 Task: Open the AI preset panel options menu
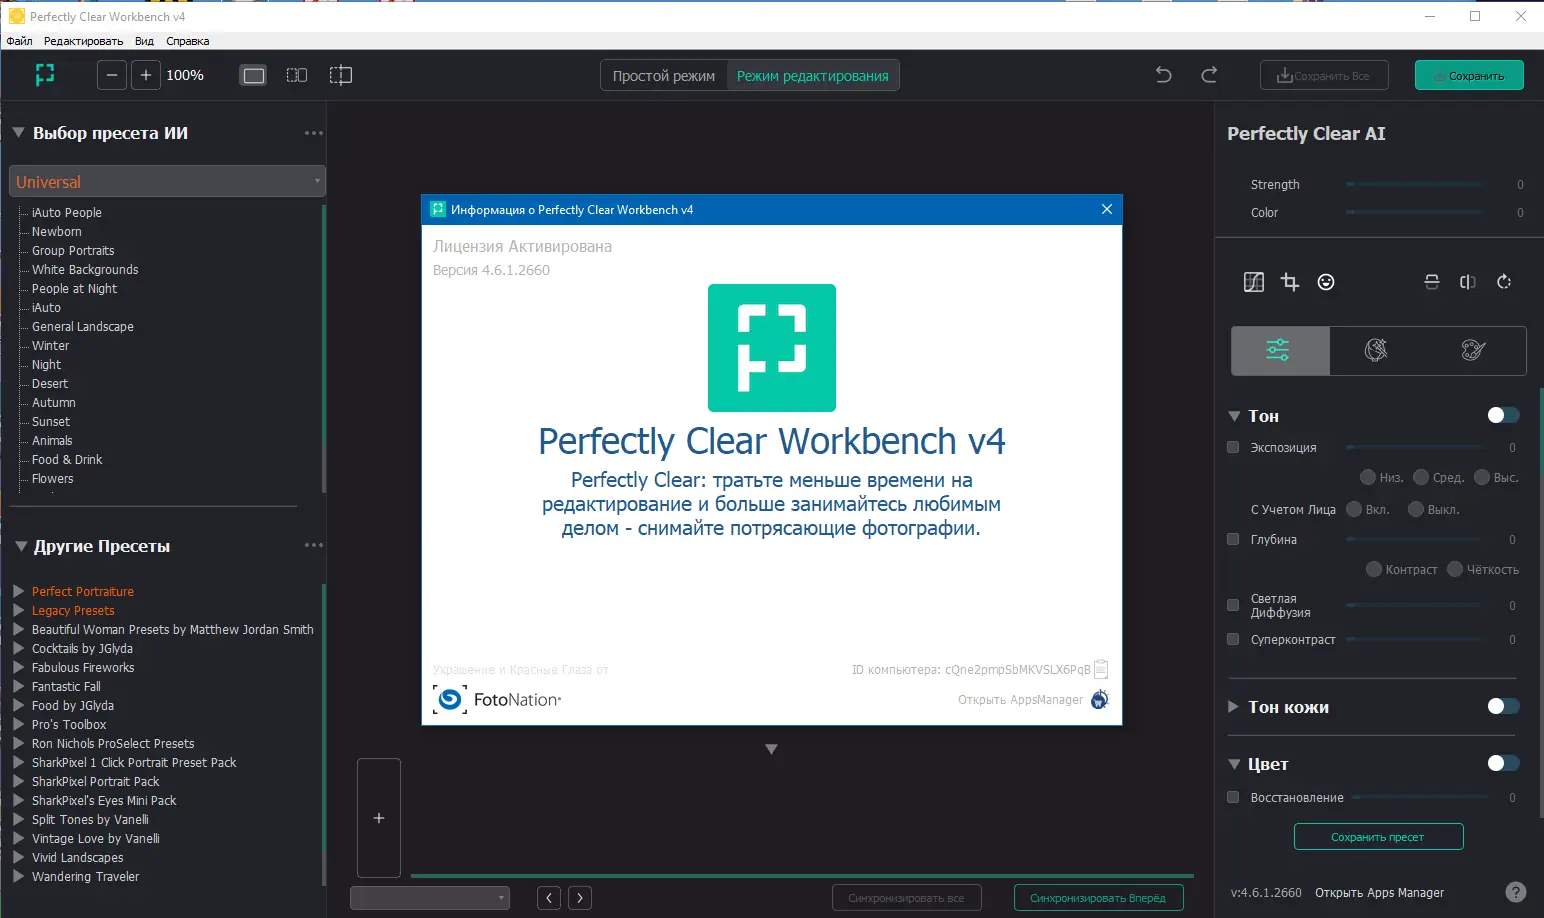pos(314,133)
